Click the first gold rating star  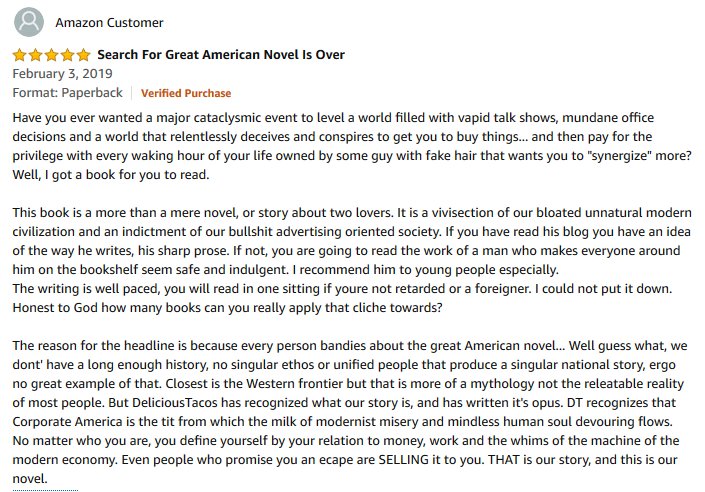[19, 55]
